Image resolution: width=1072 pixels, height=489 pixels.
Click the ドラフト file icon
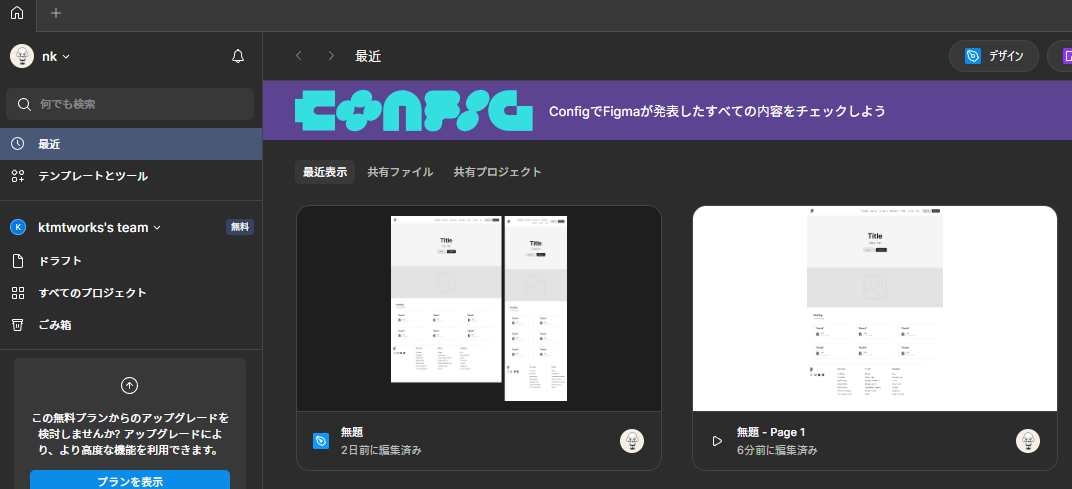pyautogui.click(x=18, y=261)
